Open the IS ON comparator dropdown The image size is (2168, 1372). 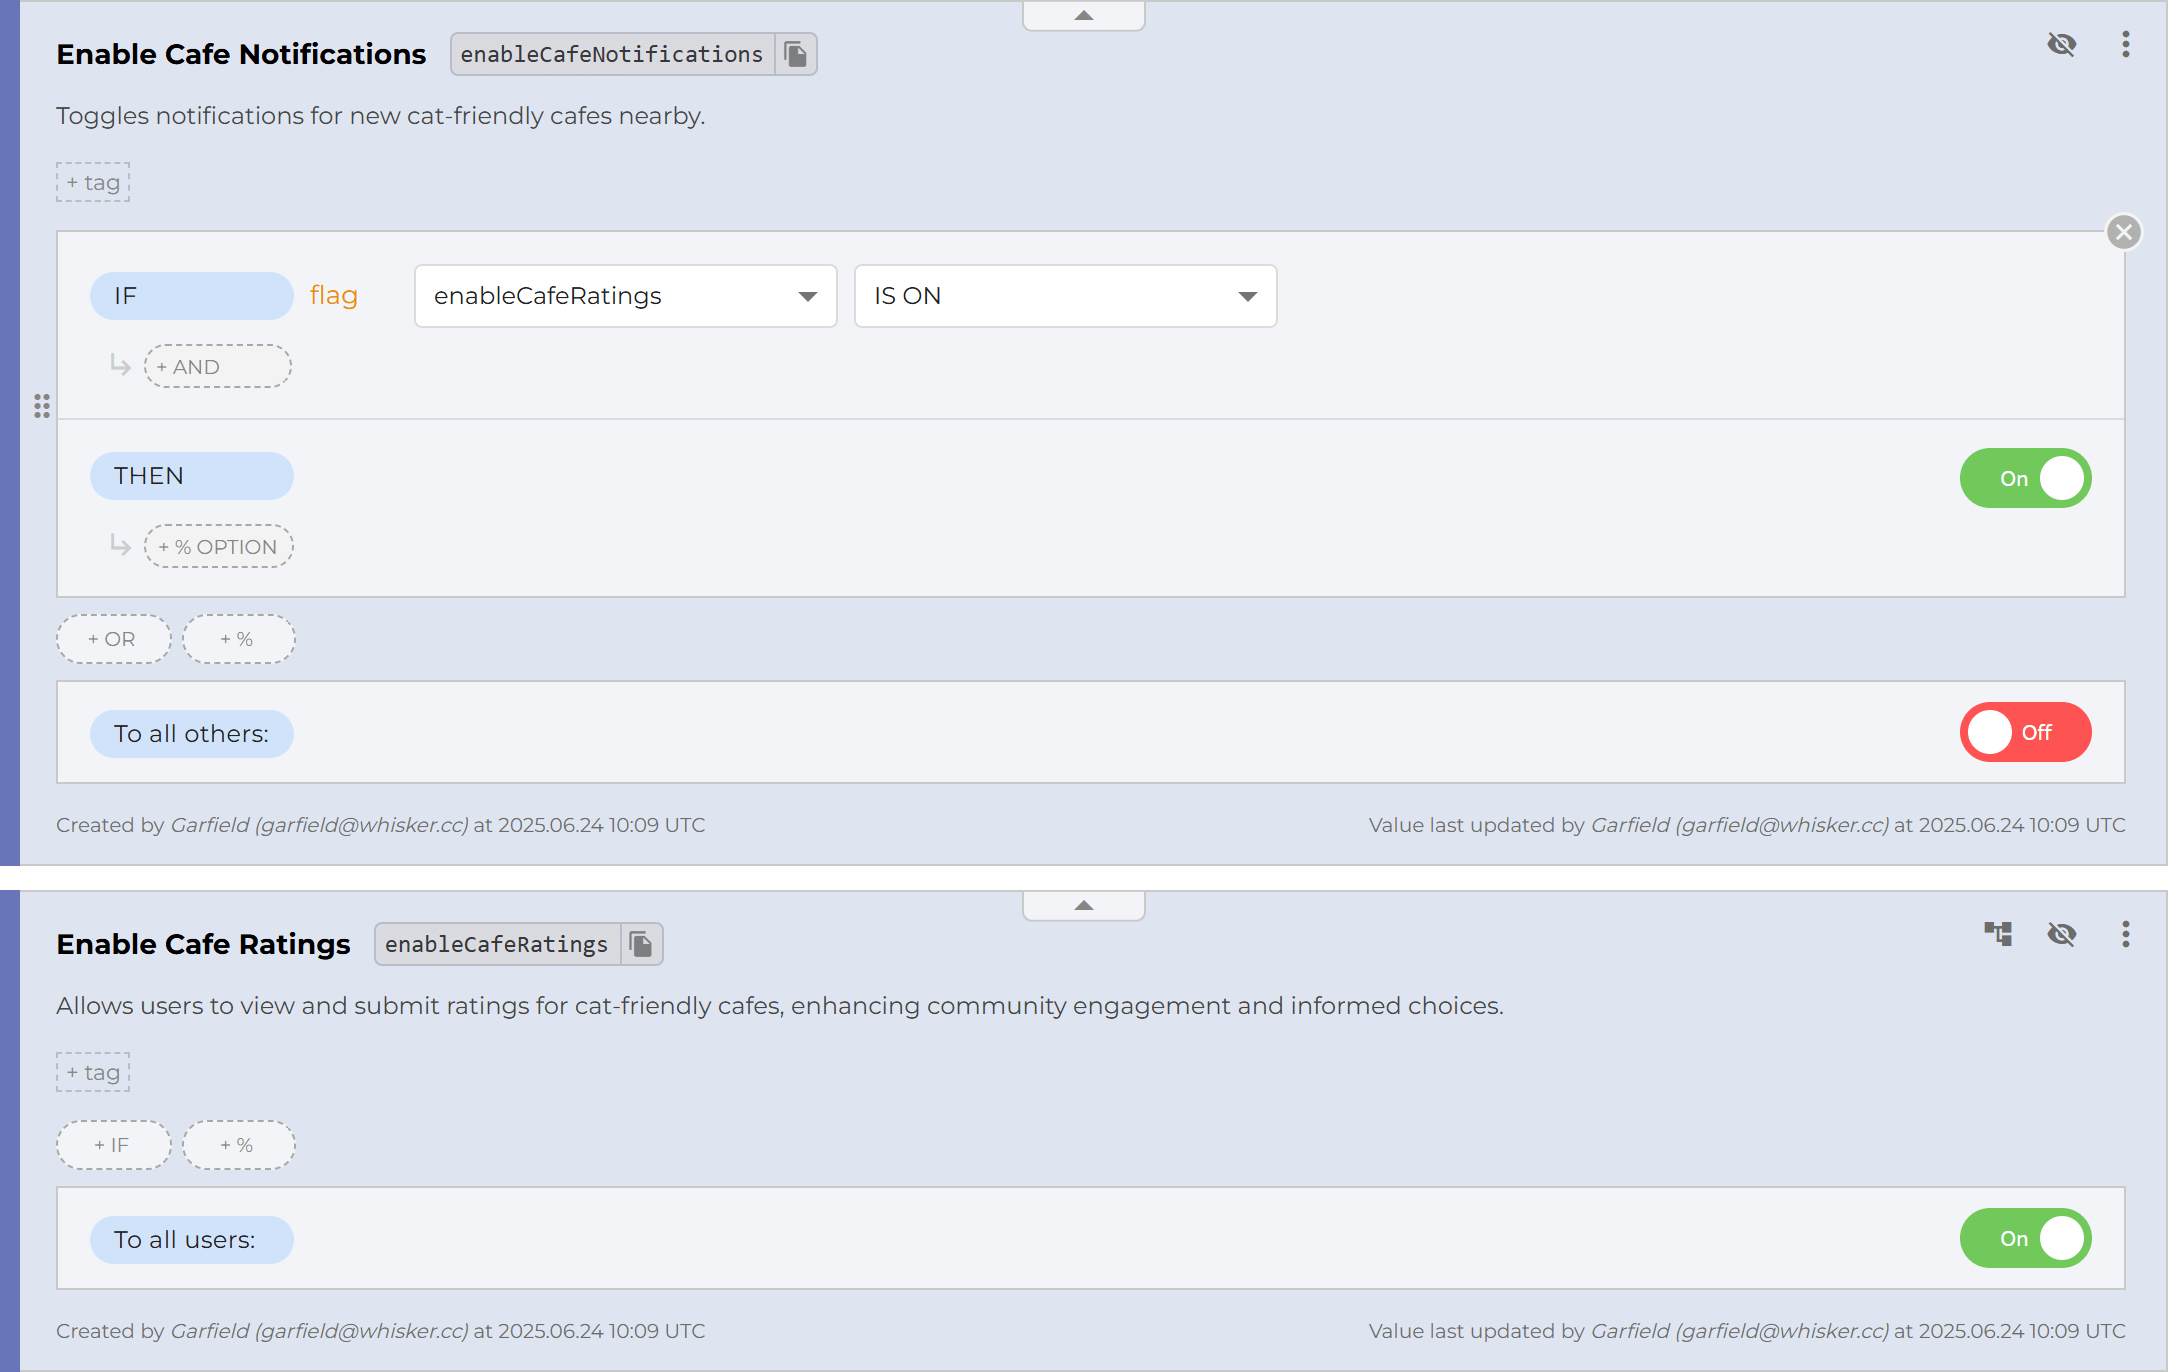tap(1065, 296)
